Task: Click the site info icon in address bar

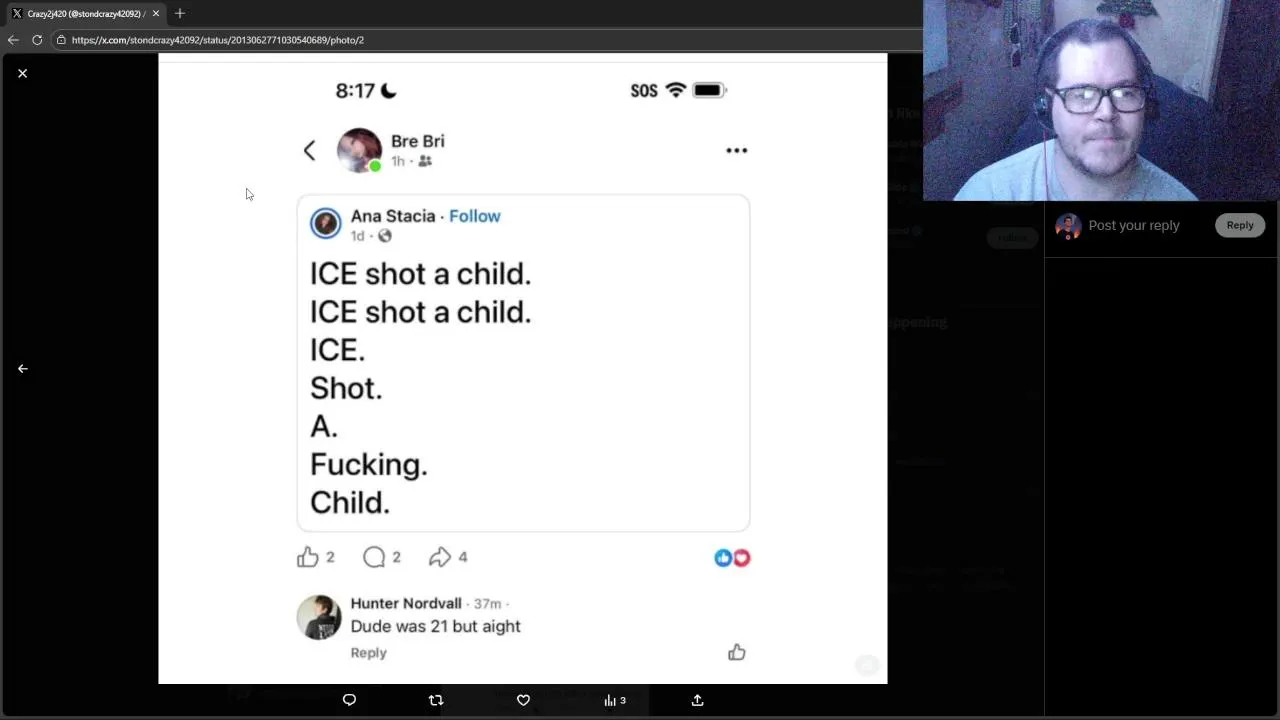Action: coord(61,40)
